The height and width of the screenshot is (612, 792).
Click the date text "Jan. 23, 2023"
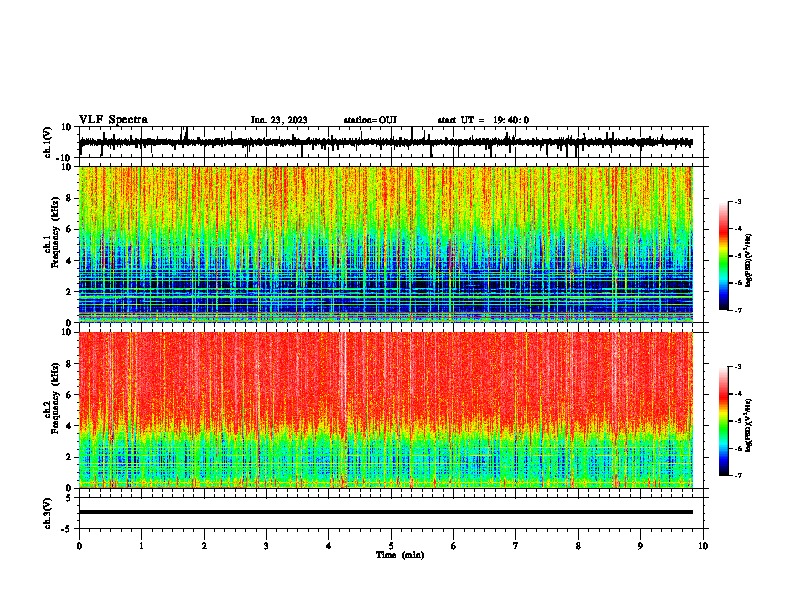point(279,120)
